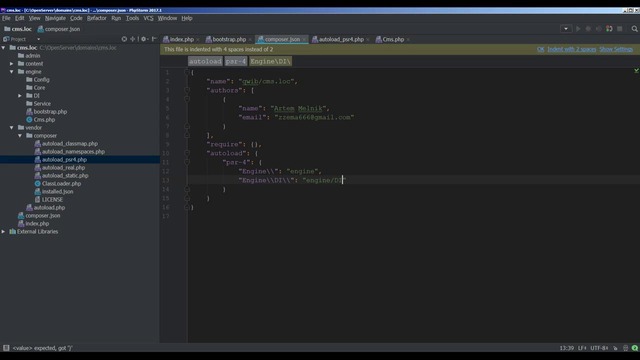Image resolution: width=640 pixels, height=360 pixels.
Task: Toggle fold marker on authors line
Action: 187,90
